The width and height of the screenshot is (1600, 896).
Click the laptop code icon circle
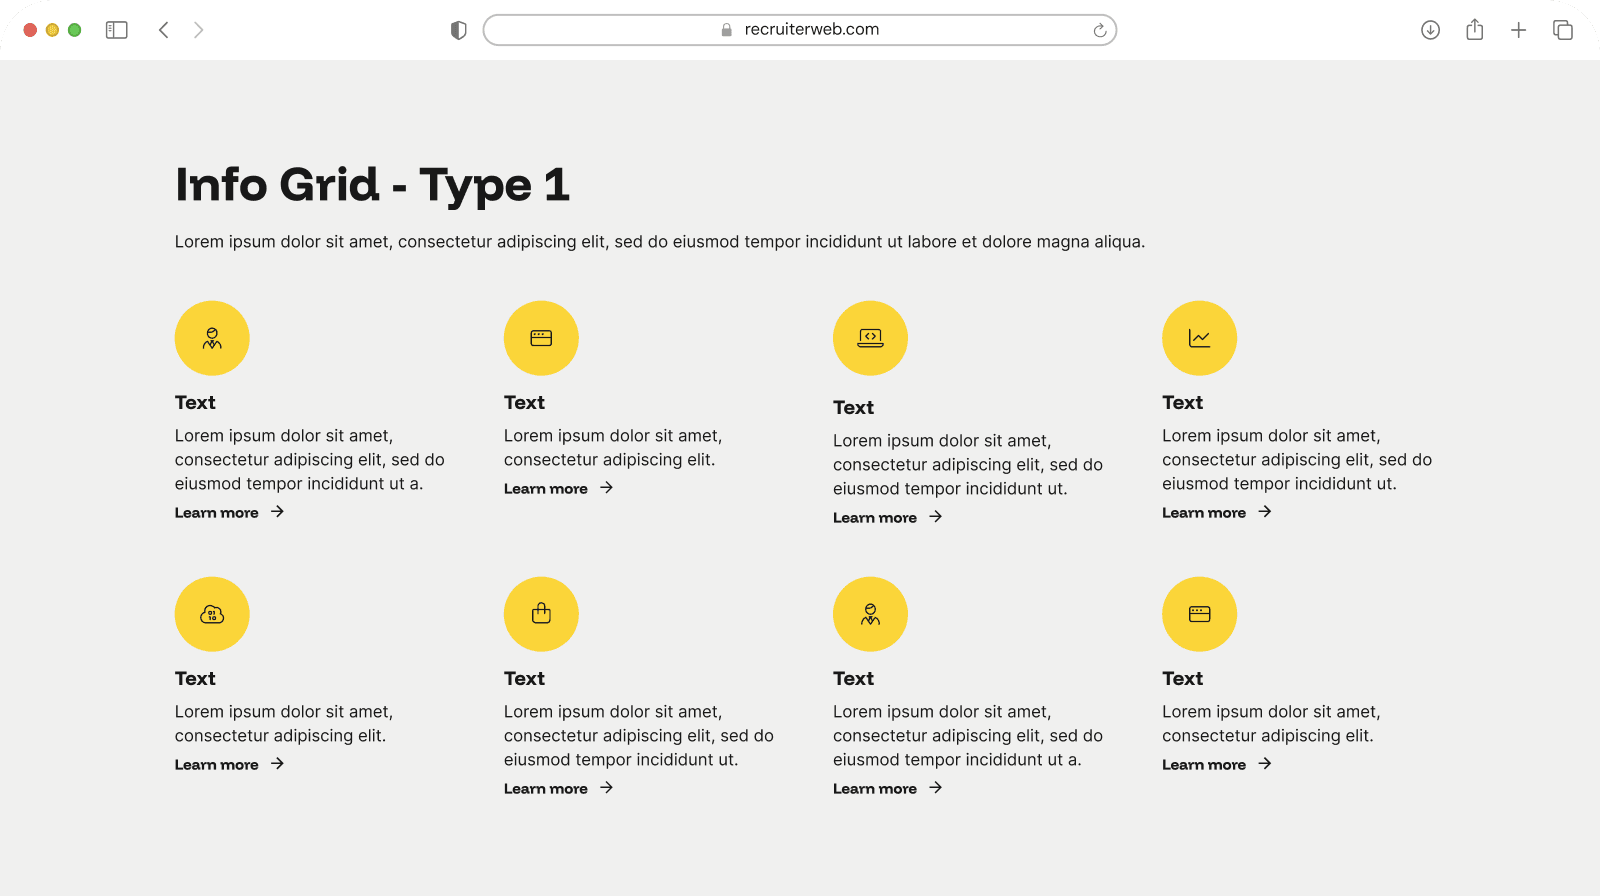[870, 338]
